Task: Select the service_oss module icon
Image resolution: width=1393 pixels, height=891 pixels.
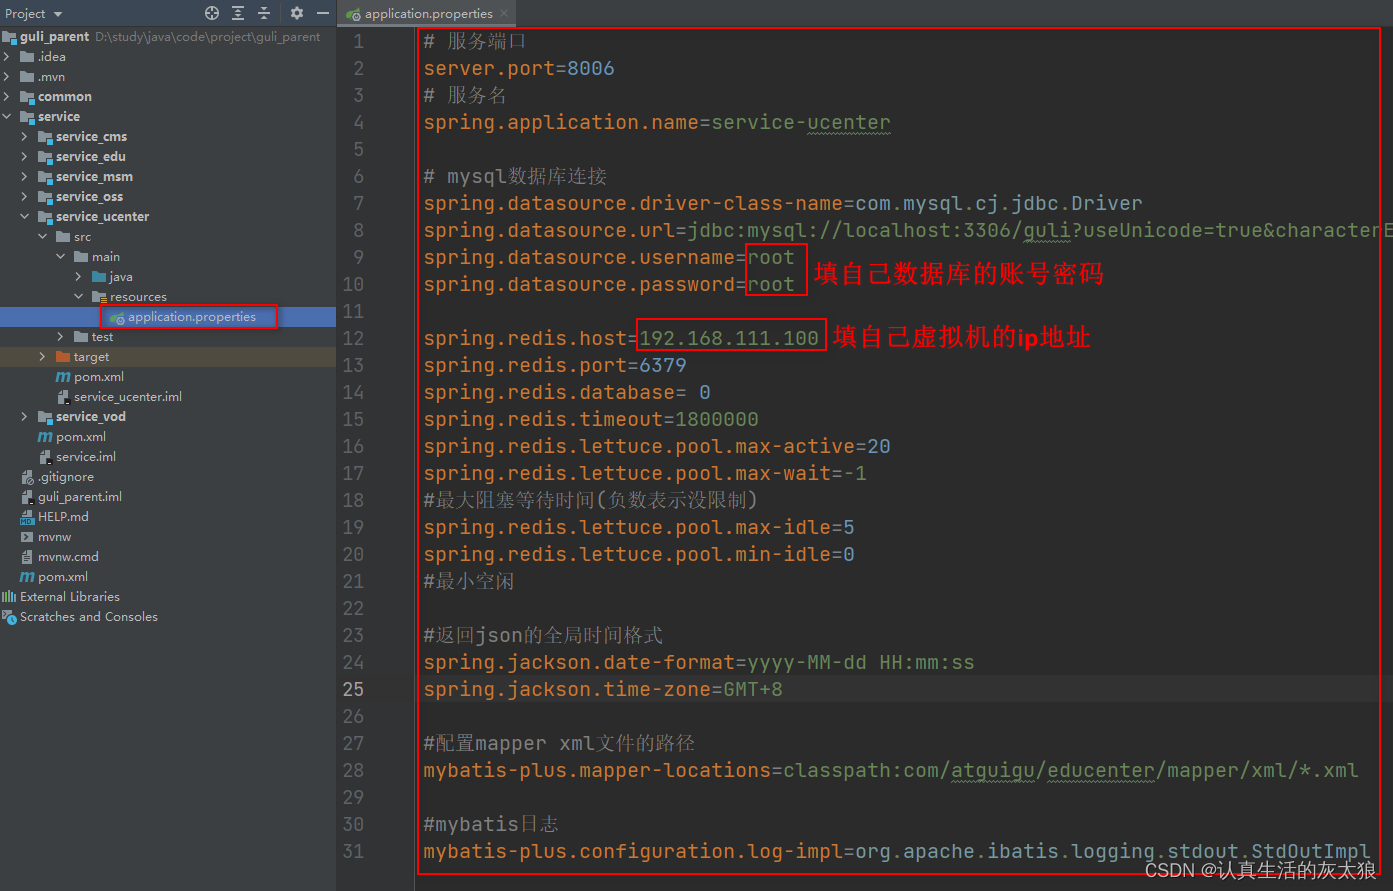Action: coord(45,197)
